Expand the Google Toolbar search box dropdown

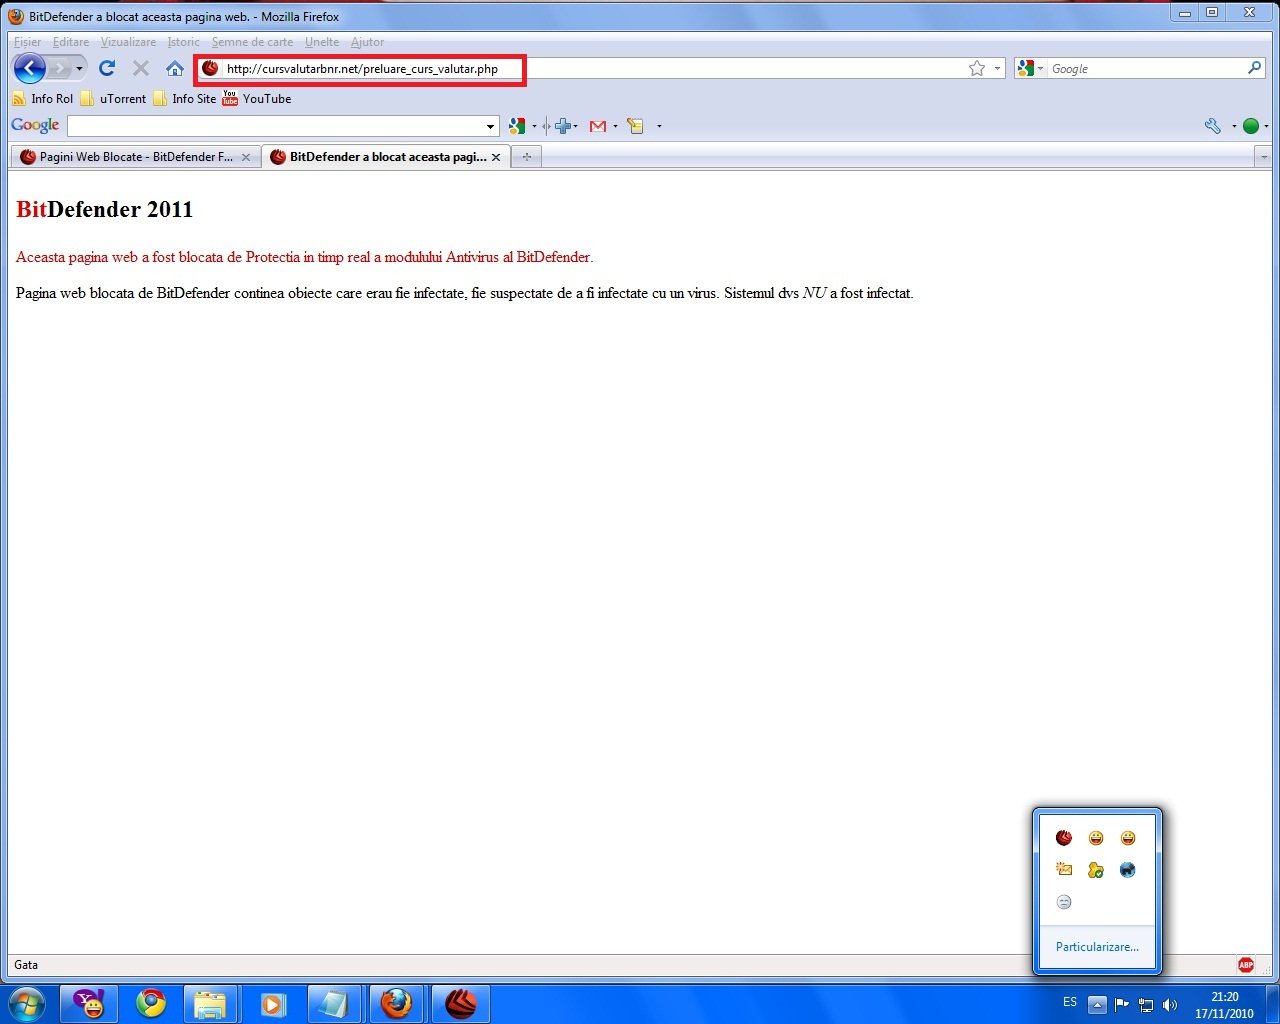click(491, 126)
